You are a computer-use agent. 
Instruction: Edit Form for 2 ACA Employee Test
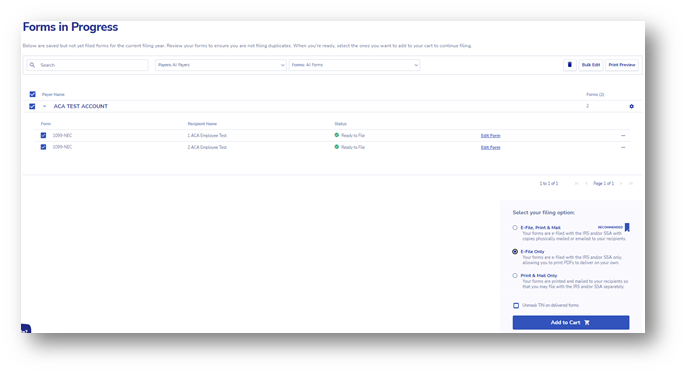pyautogui.click(x=490, y=148)
